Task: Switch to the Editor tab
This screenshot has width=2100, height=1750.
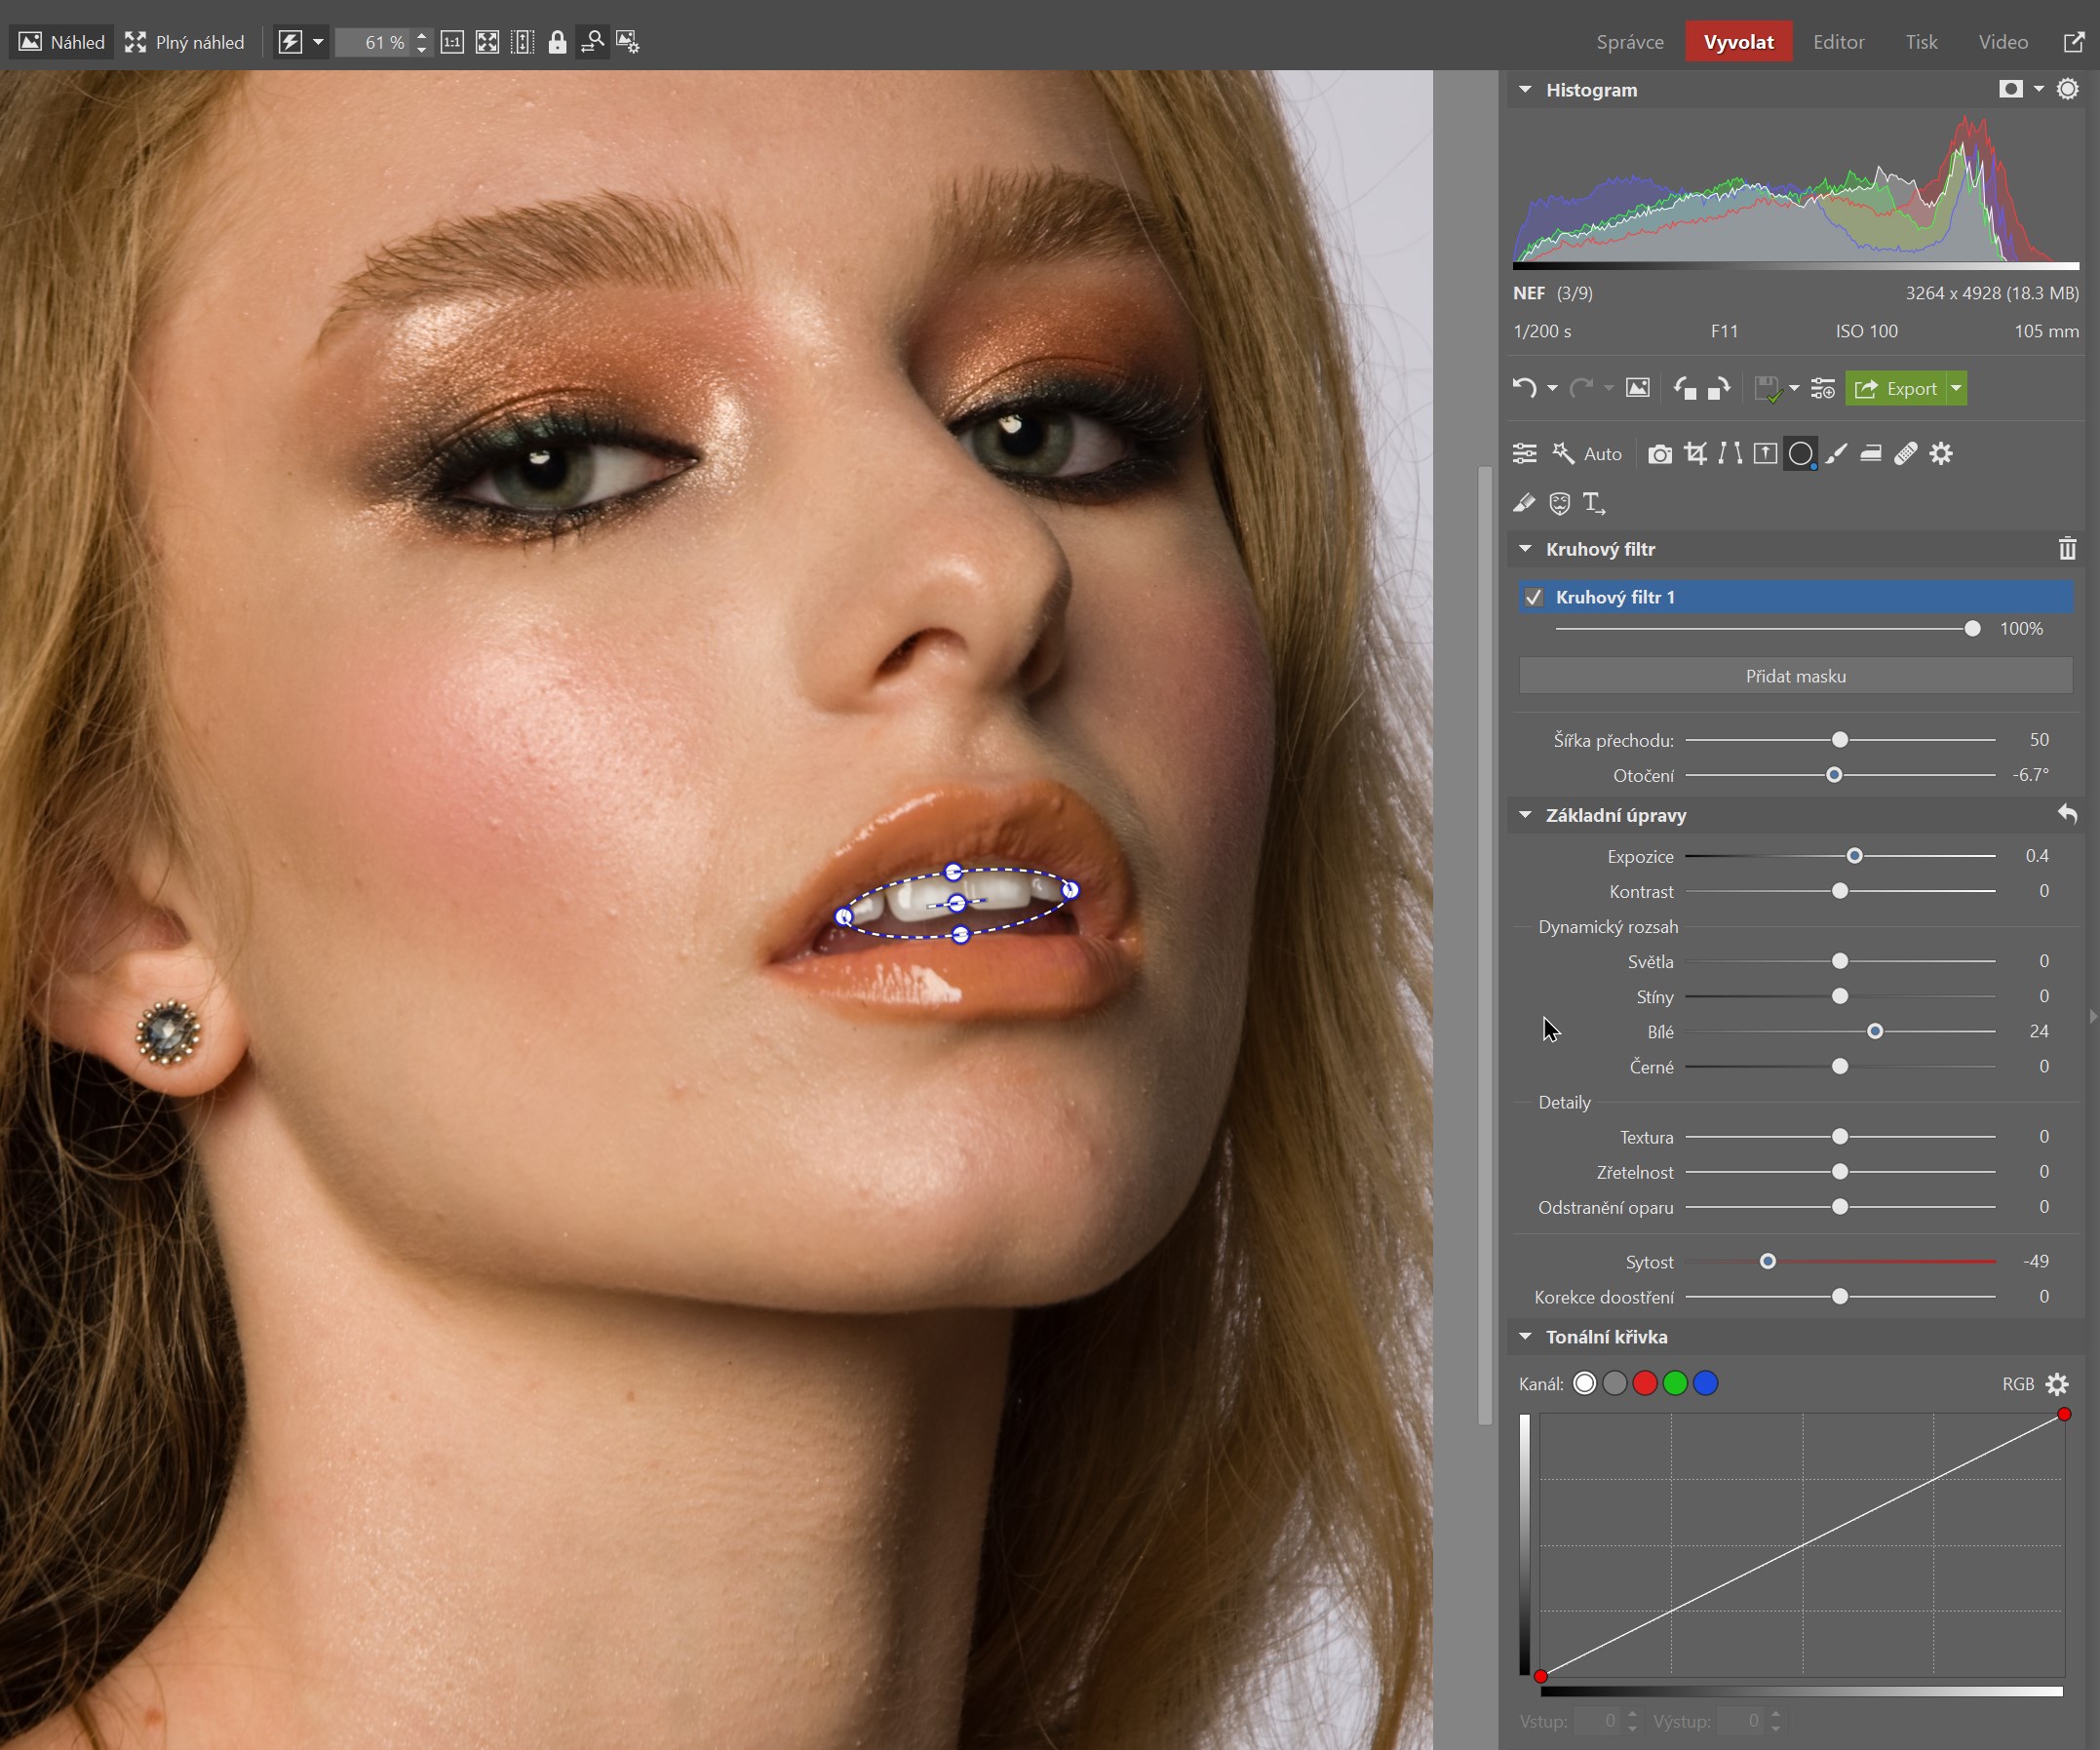Action: pos(1838,42)
